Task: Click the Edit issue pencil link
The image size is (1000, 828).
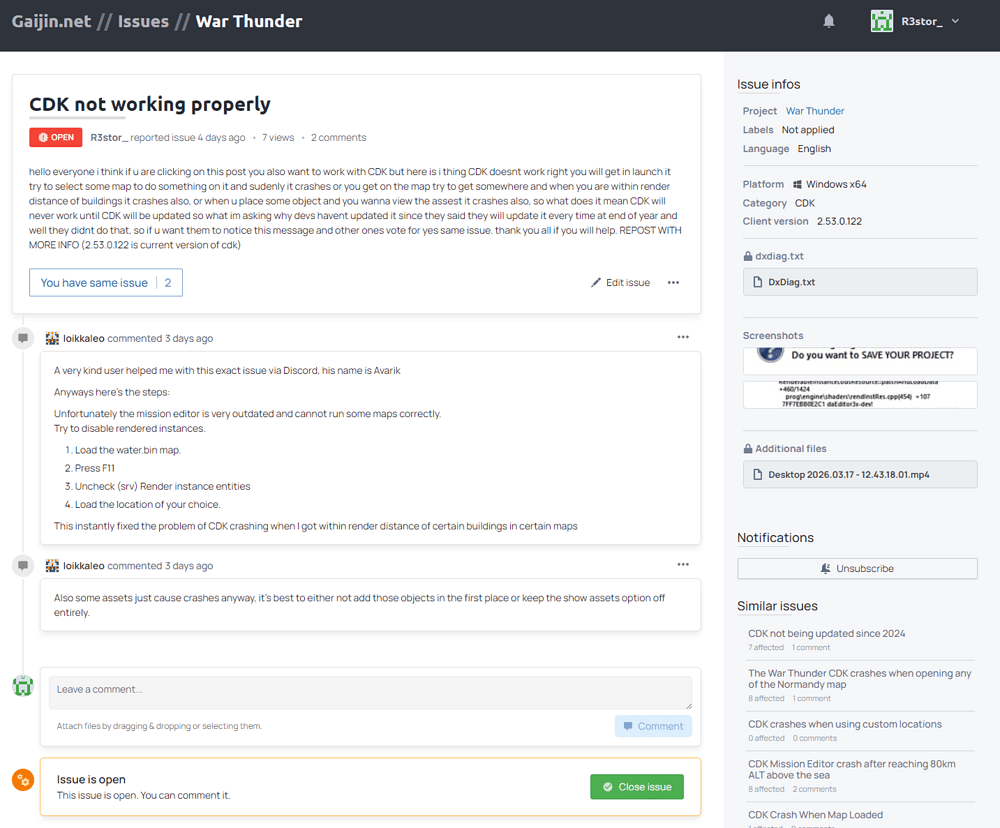Action: coord(620,283)
